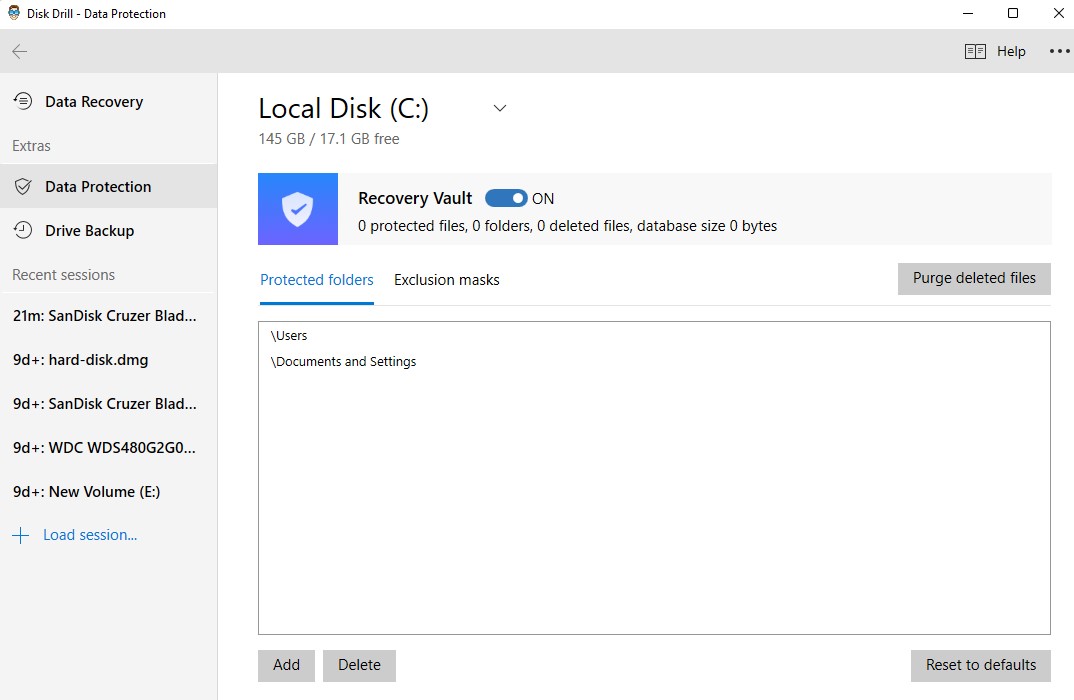The width and height of the screenshot is (1074, 700).
Task: Click the 145 GB / 17.1 GB free text
Action: (x=329, y=138)
